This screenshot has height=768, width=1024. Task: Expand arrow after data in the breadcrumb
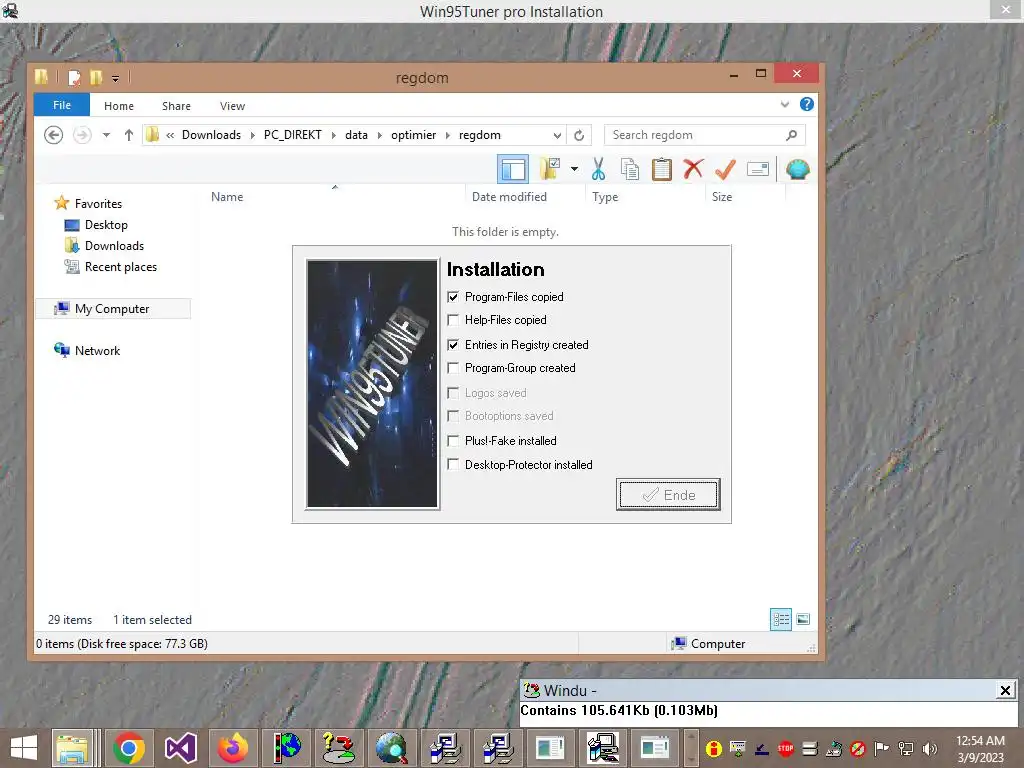pyautogui.click(x=379, y=135)
